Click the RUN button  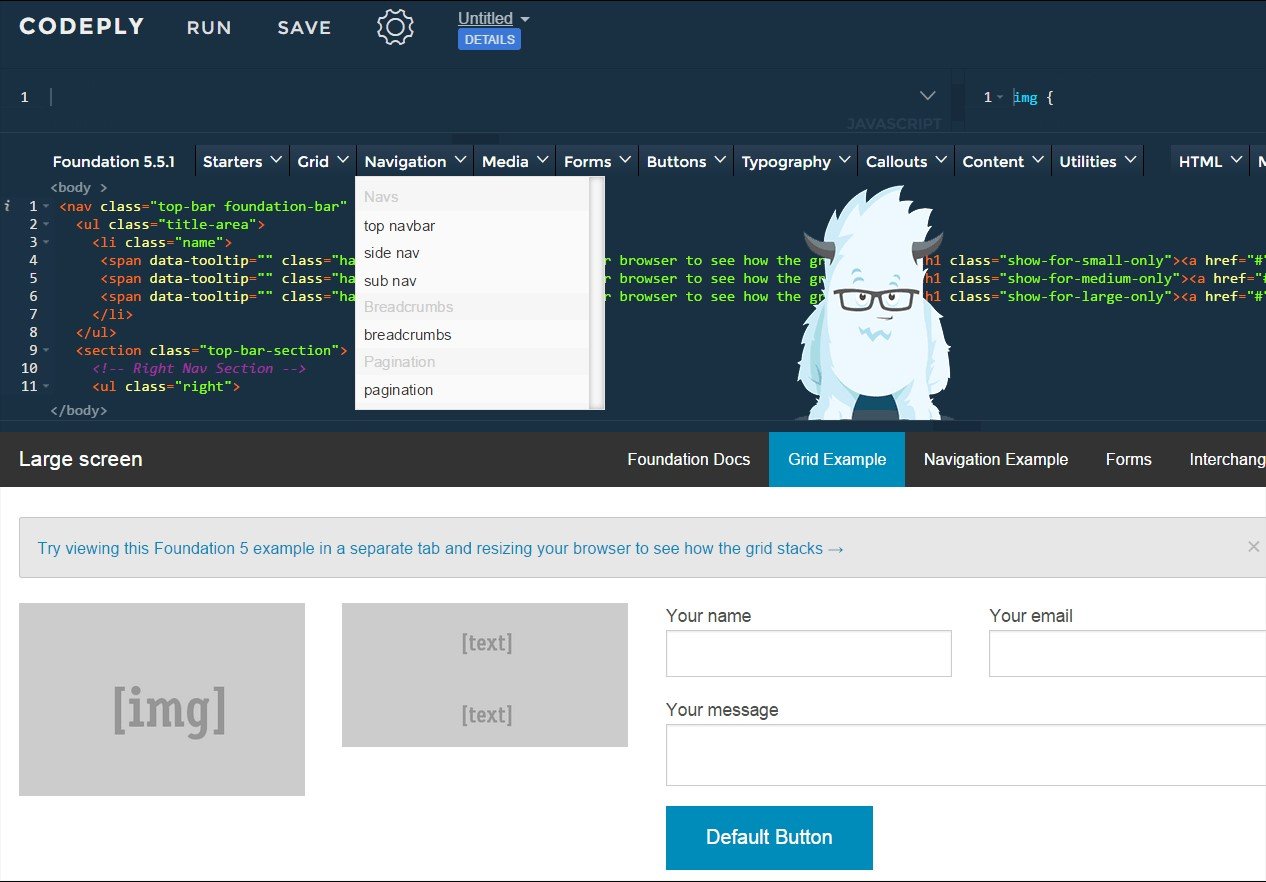click(x=209, y=28)
